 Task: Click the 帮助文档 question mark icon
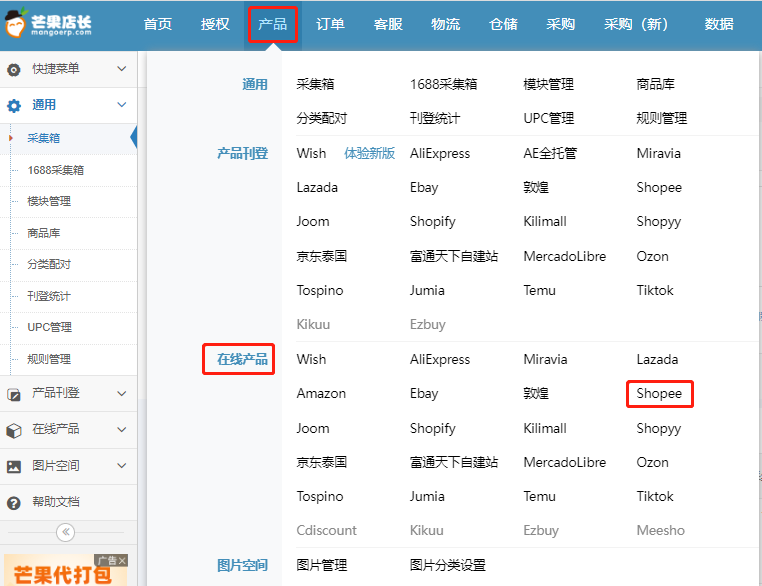14,502
